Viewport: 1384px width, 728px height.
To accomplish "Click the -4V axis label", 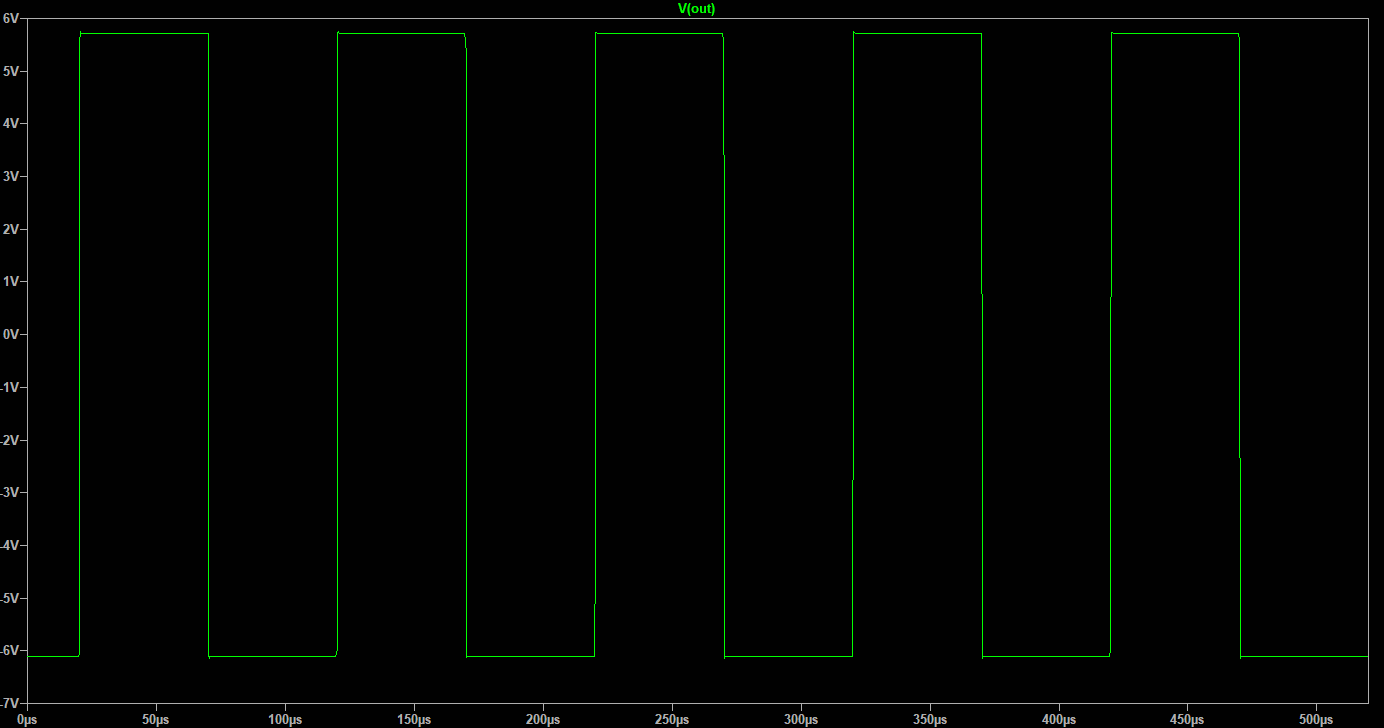I will pos(10,547).
